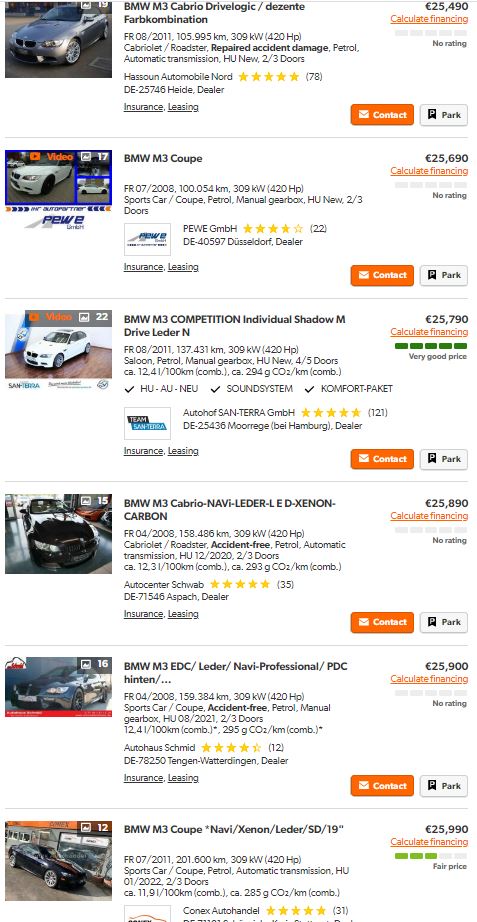Open the black BMW M3 Cabrio thumbnail photo
The width and height of the screenshot is (477, 922).
pyautogui.click(x=58, y=534)
